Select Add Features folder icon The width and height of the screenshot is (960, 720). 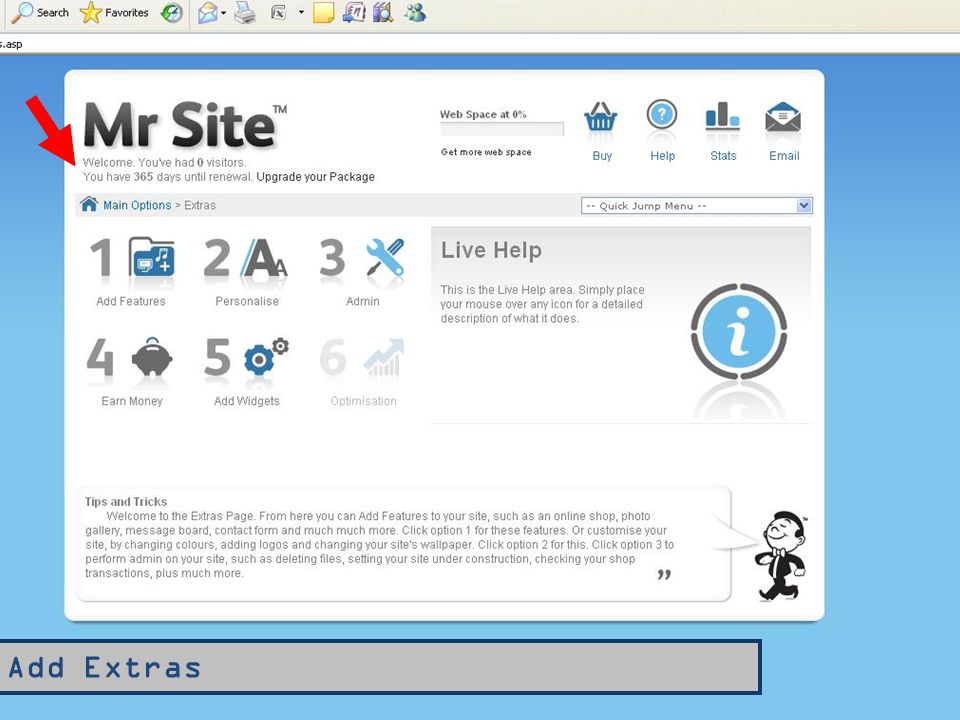tap(151, 258)
